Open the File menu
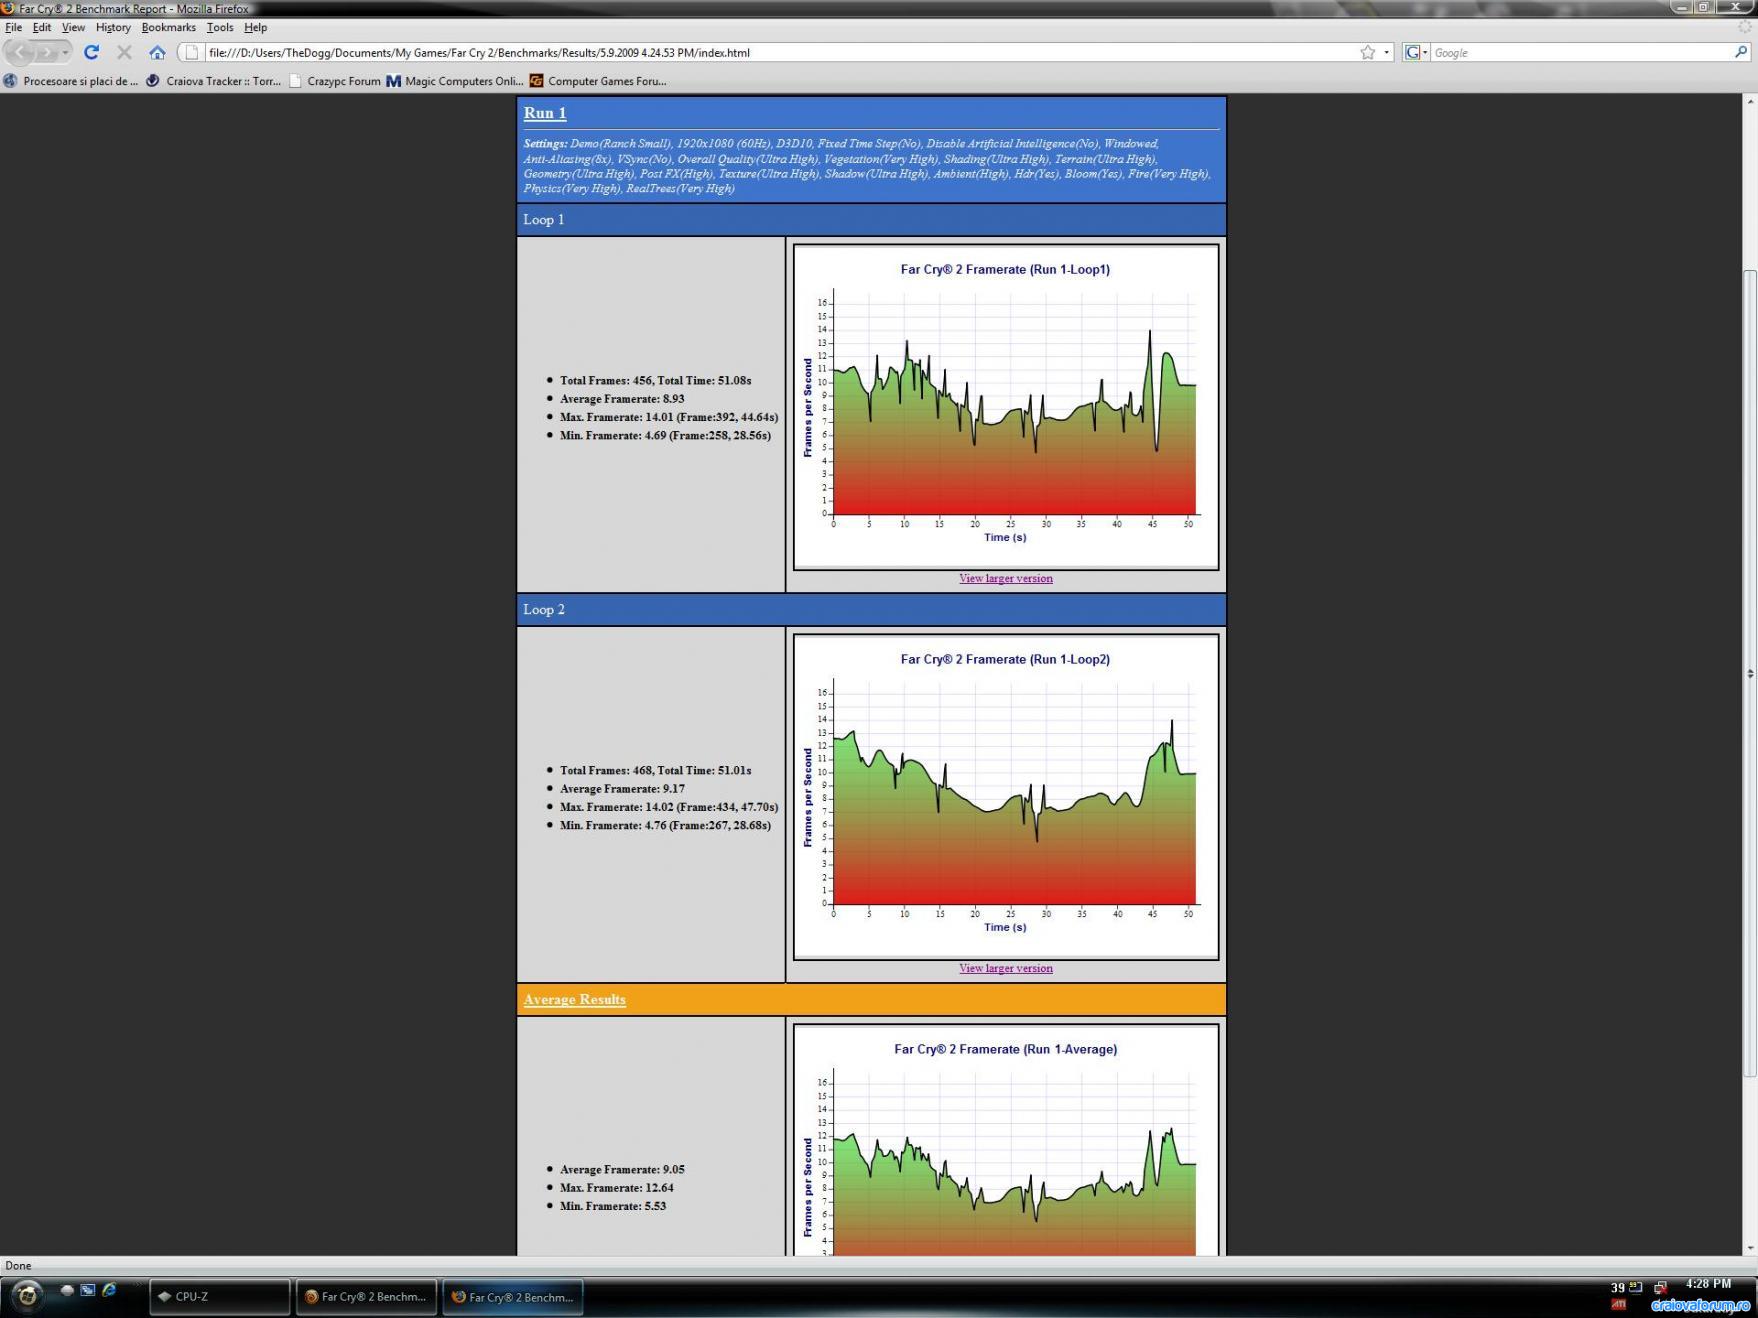Image resolution: width=1758 pixels, height=1318 pixels. (14, 27)
